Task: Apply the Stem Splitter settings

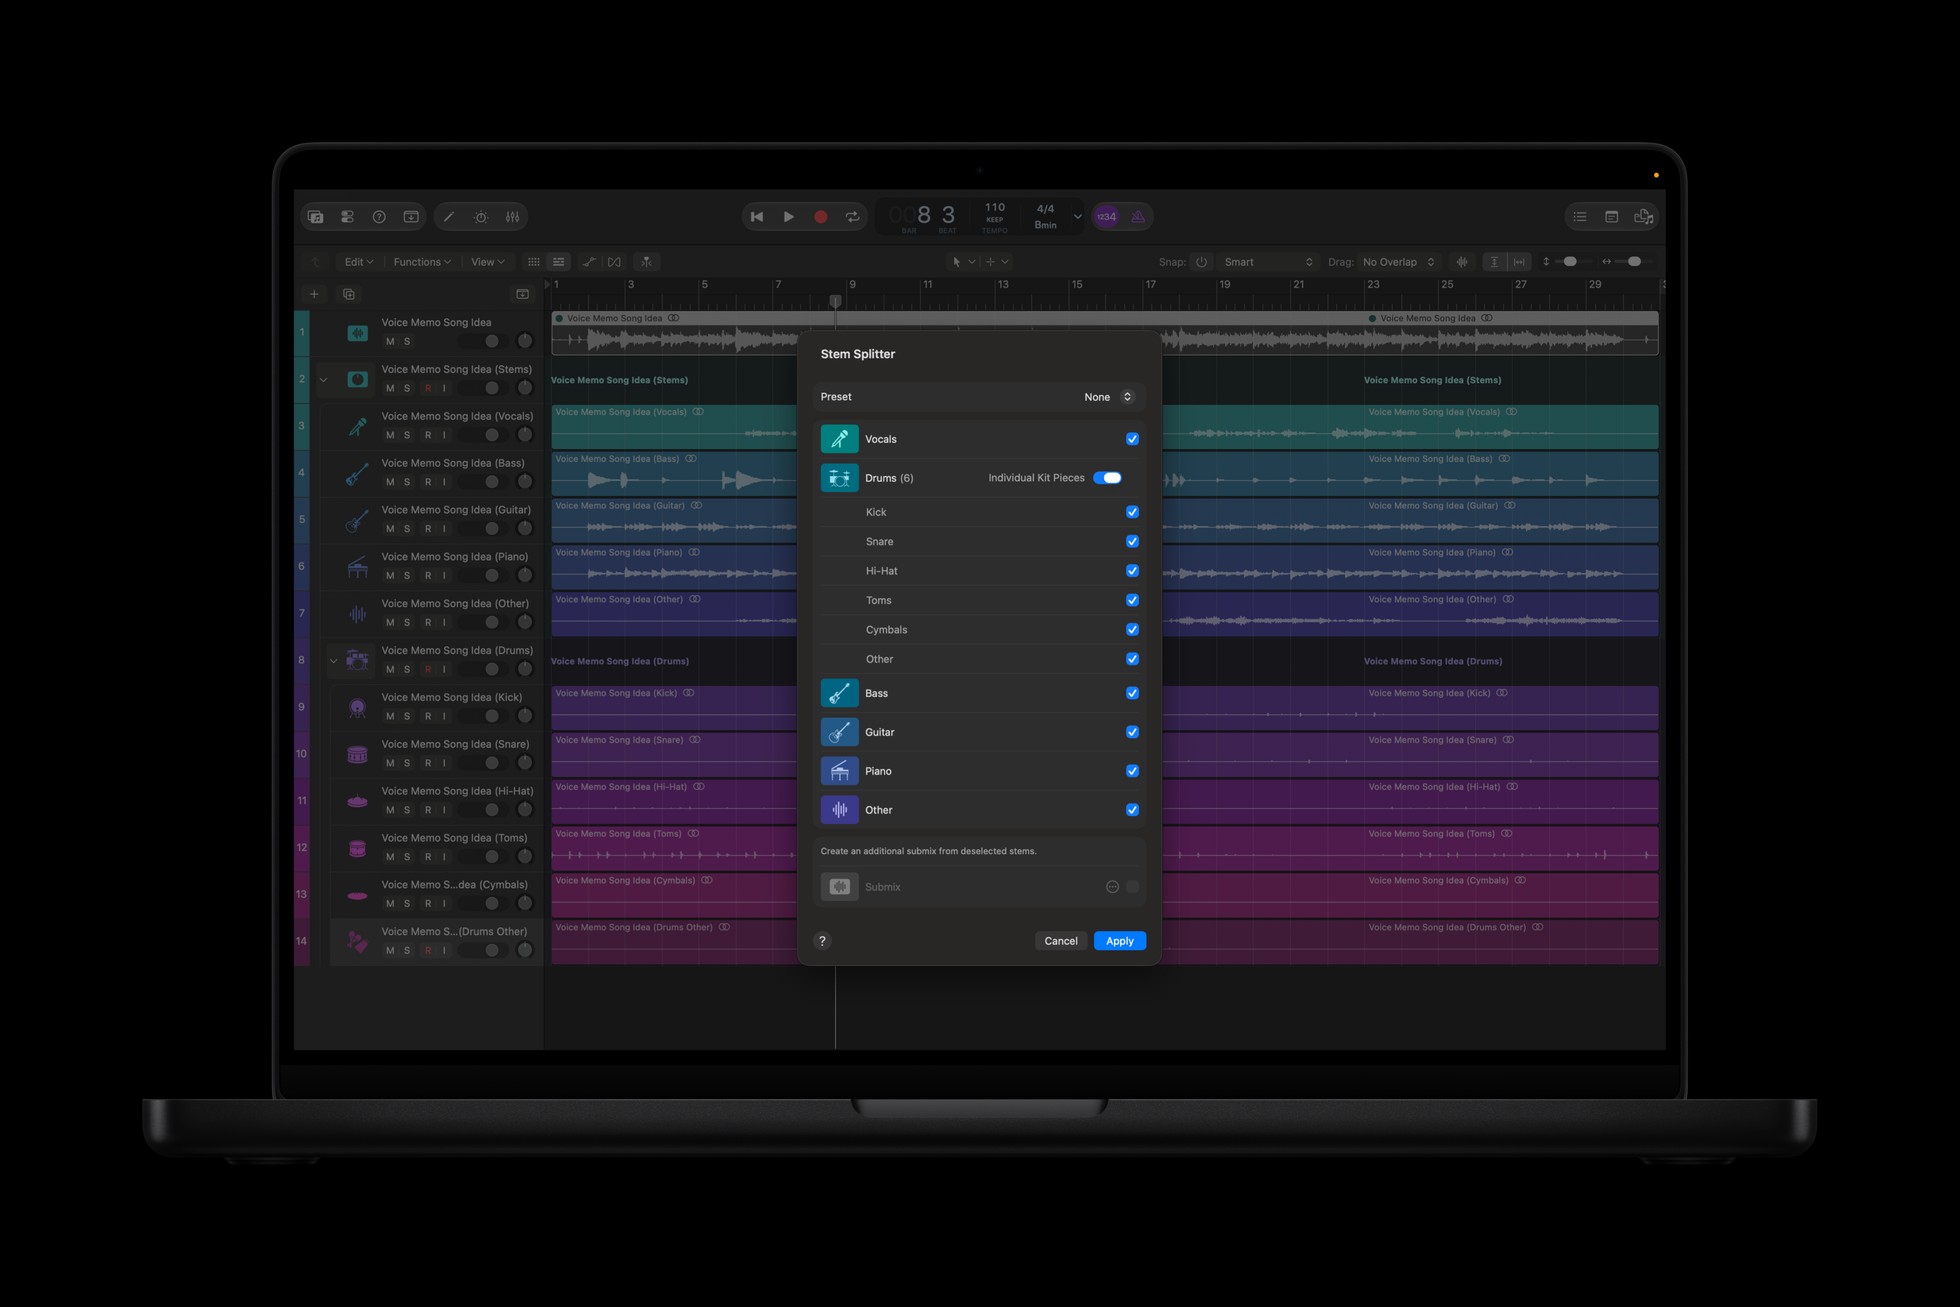Action: click(x=1120, y=941)
